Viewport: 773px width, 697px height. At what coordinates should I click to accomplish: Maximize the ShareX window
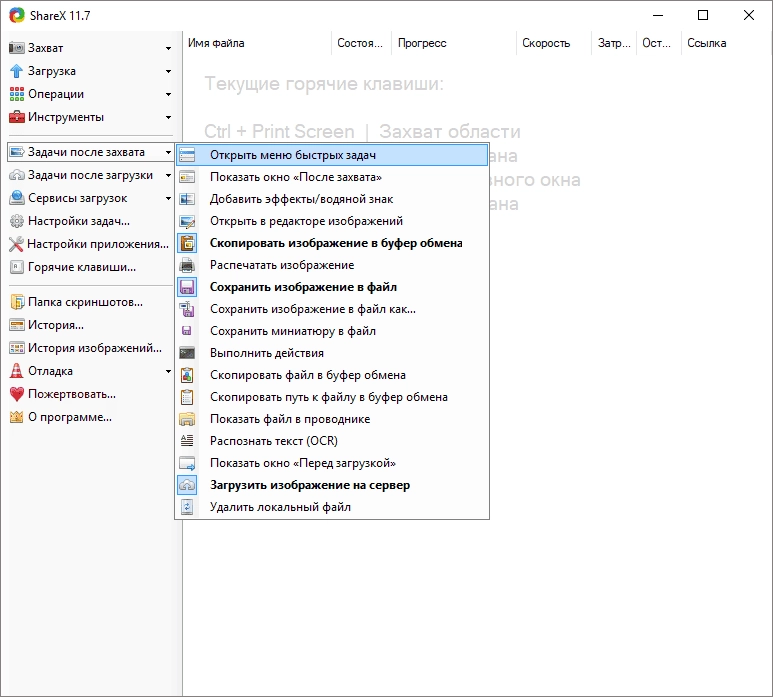[x=703, y=15]
